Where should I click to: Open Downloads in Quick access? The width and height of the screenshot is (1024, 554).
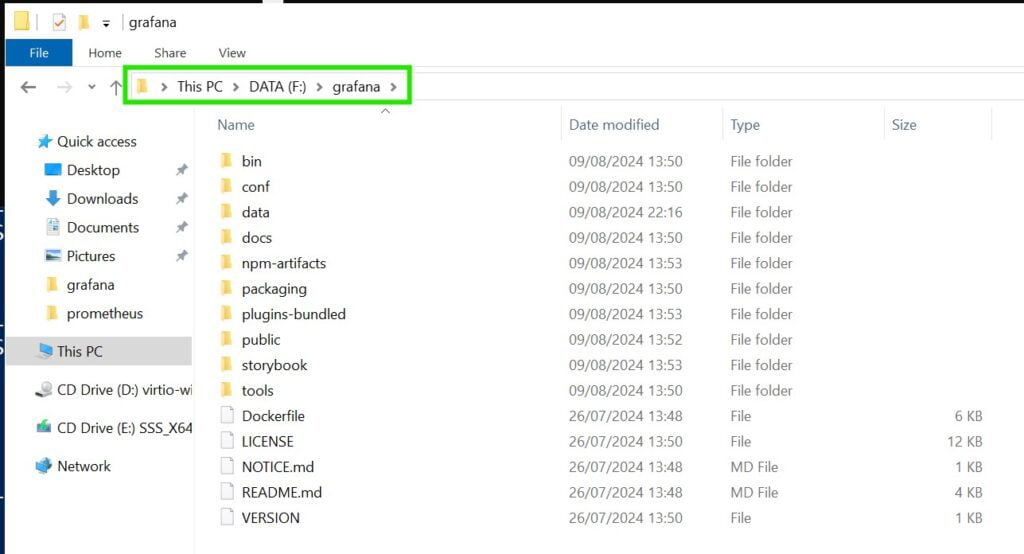click(101, 199)
